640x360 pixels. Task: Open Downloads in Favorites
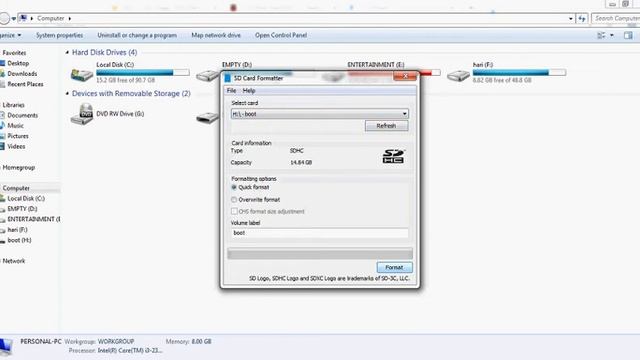tap(22, 73)
